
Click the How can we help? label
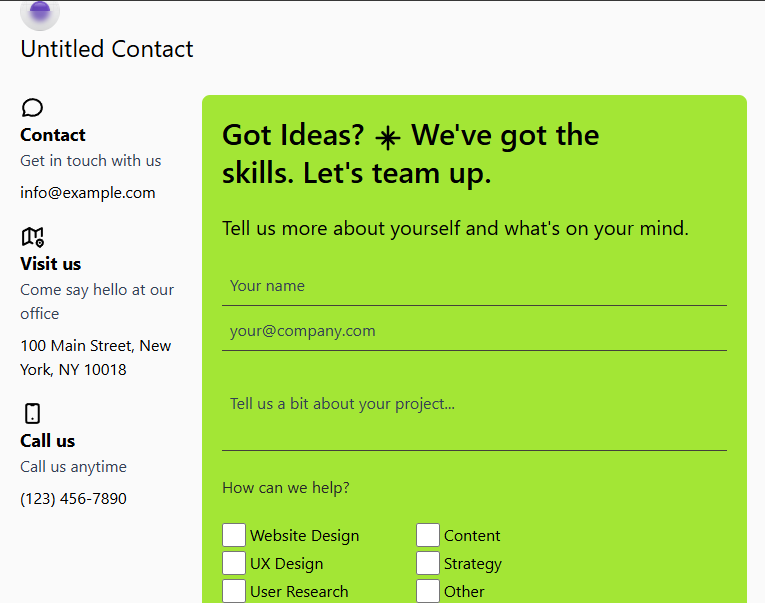[x=286, y=488]
